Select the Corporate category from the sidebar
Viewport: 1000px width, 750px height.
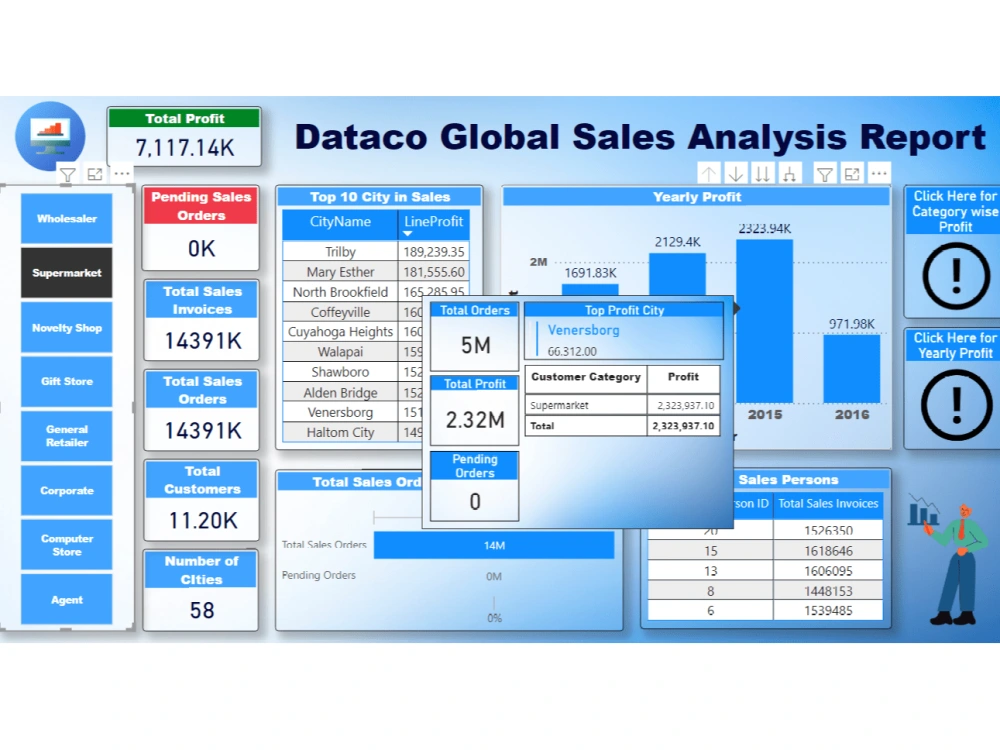66,490
